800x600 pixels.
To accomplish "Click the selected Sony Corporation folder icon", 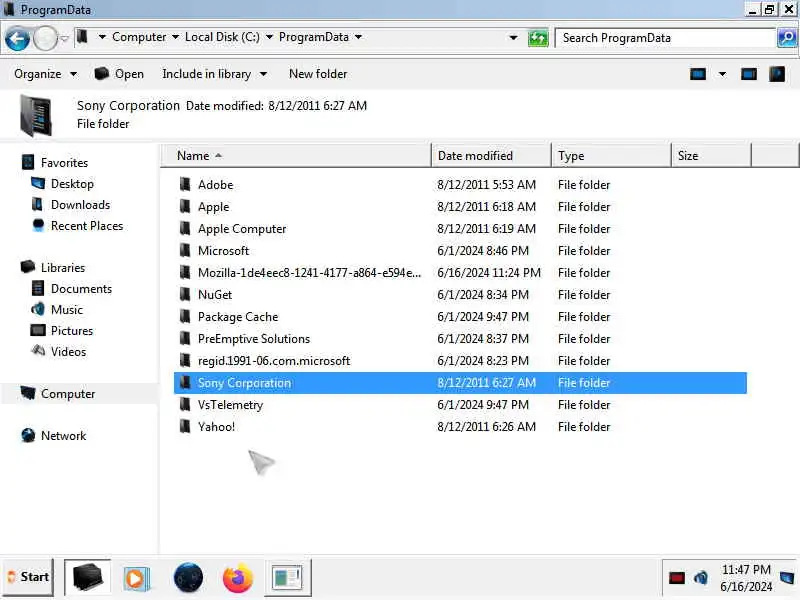I will pos(185,382).
